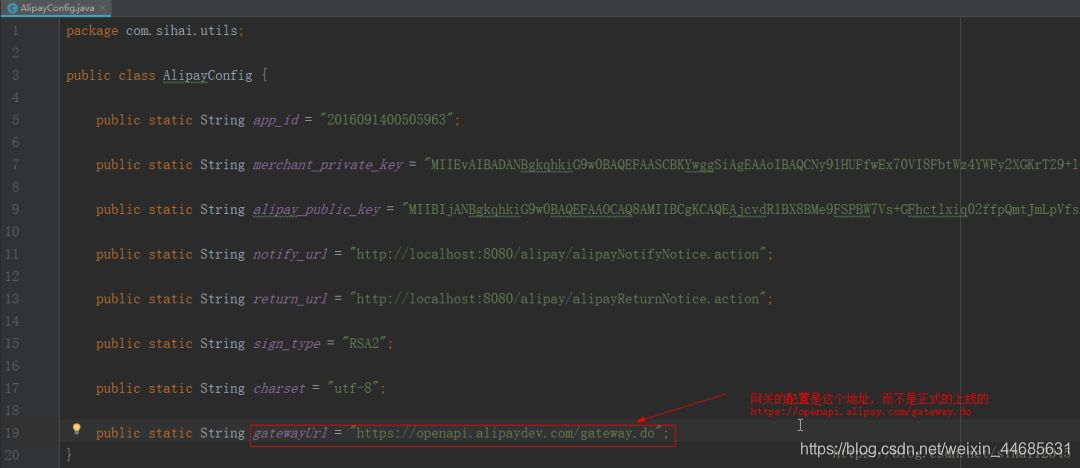The width and height of the screenshot is (1080, 468).
Task: Select the AlipayConfig.java editor tab
Action: pyautogui.click(x=56, y=8)
